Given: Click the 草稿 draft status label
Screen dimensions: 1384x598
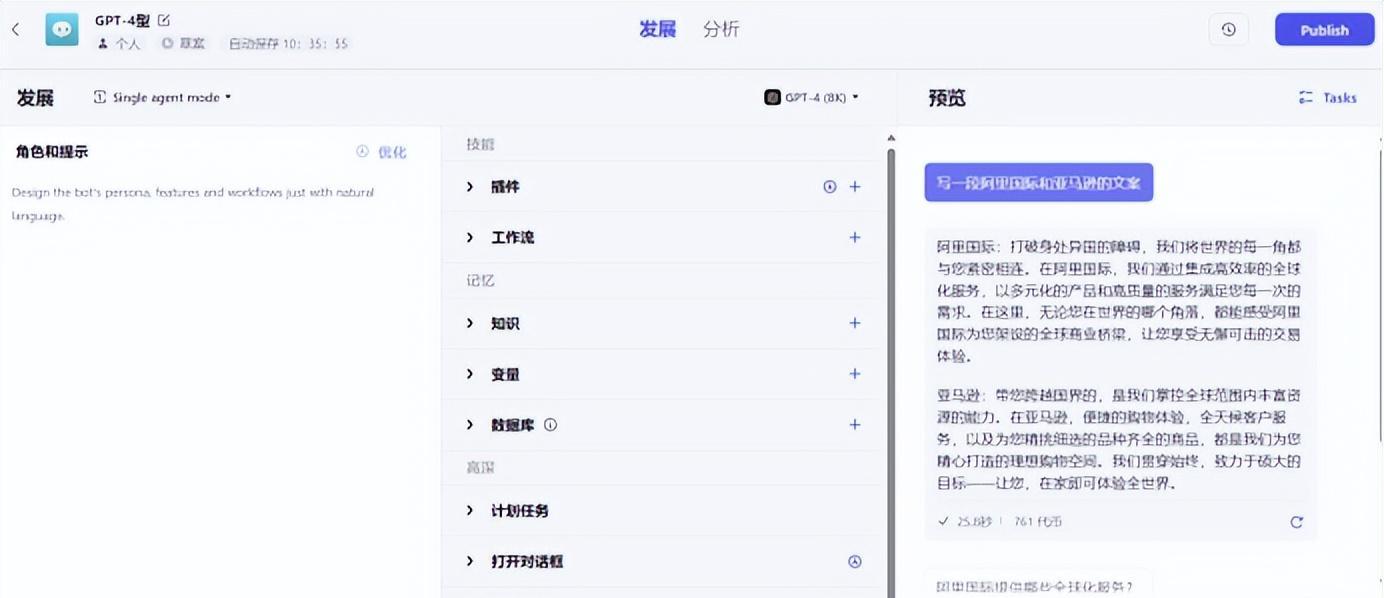Looking at the screenshot, I should click(184, 44).
